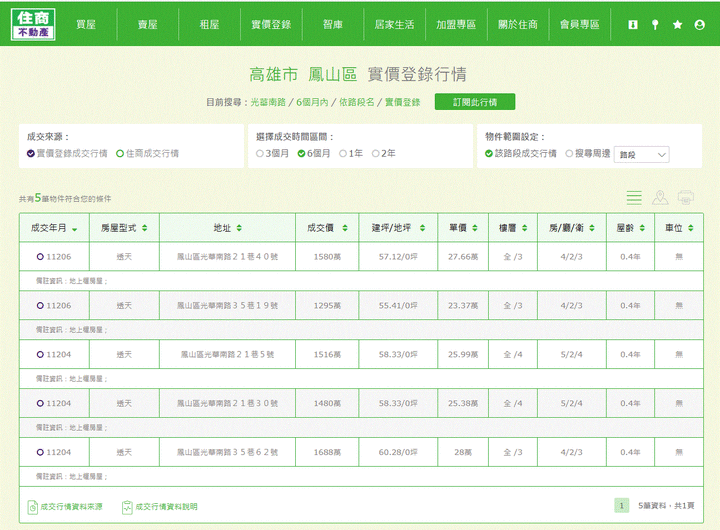720x530 pixels.
Task: Sort by 成交年月 column
Action: (54, 228)
